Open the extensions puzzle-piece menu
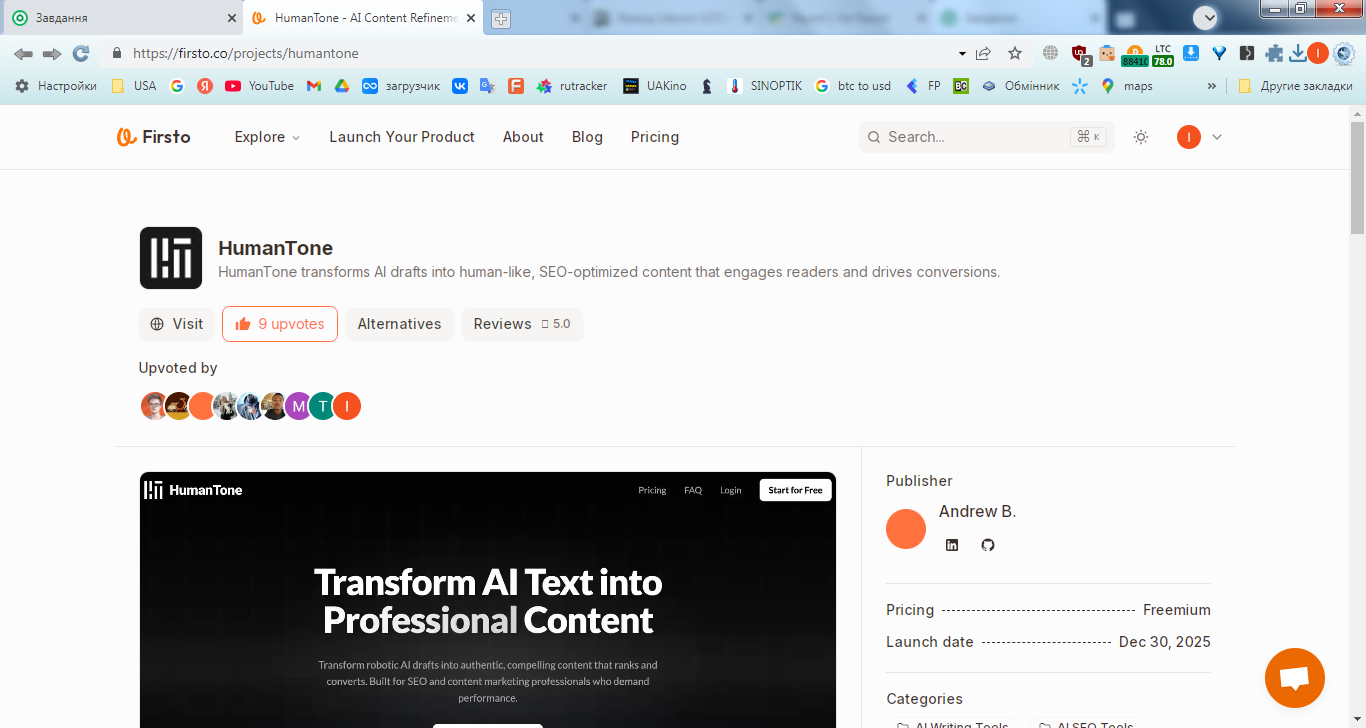Viewport: 1366px width, 728px height. tap(1274, 53)
